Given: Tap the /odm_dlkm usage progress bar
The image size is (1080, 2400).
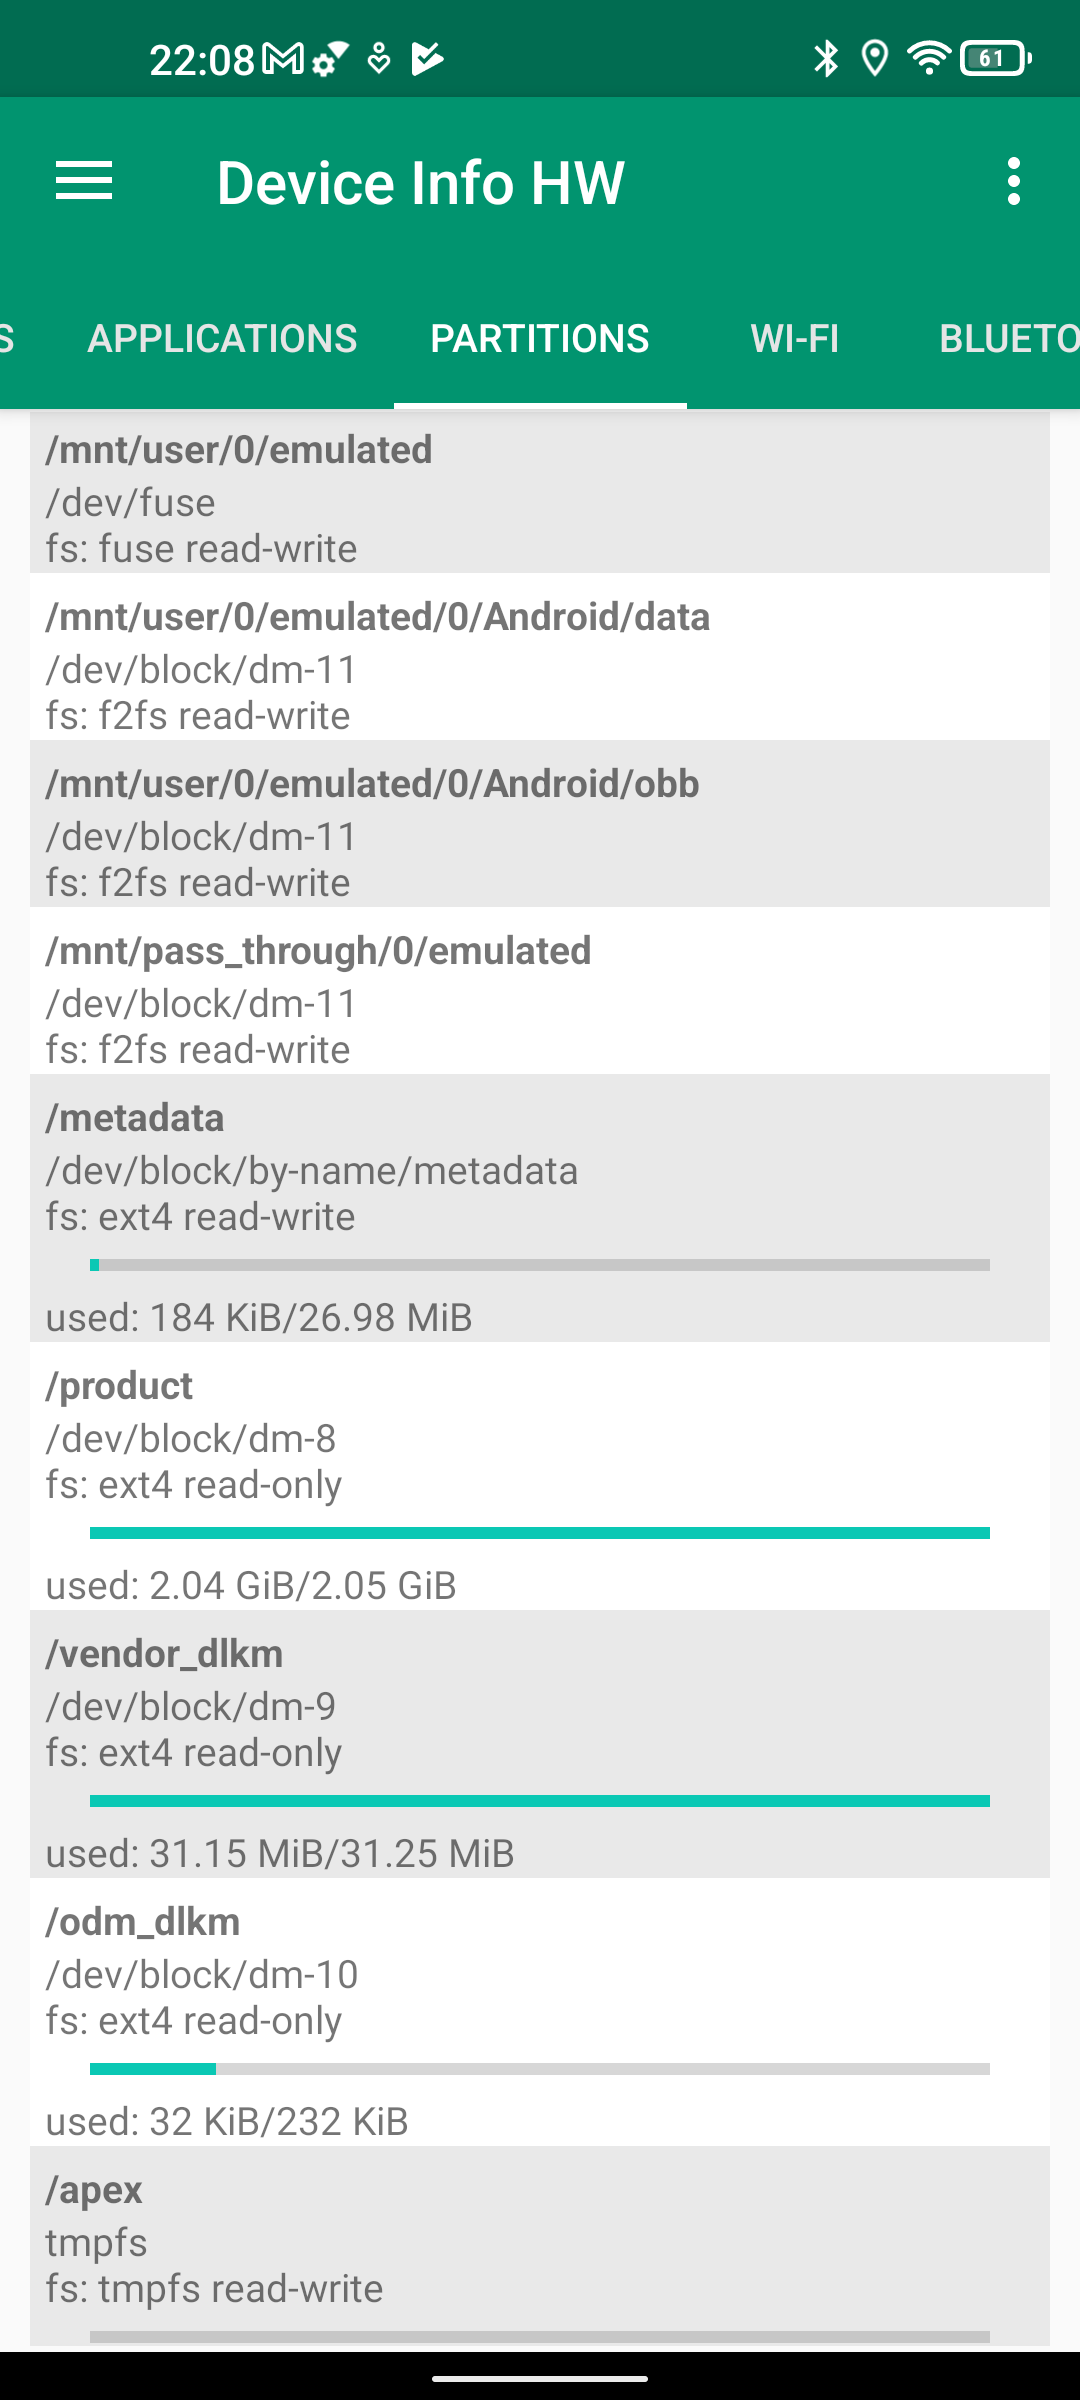Looking at the screenshot, I should tap(540, 2069).
